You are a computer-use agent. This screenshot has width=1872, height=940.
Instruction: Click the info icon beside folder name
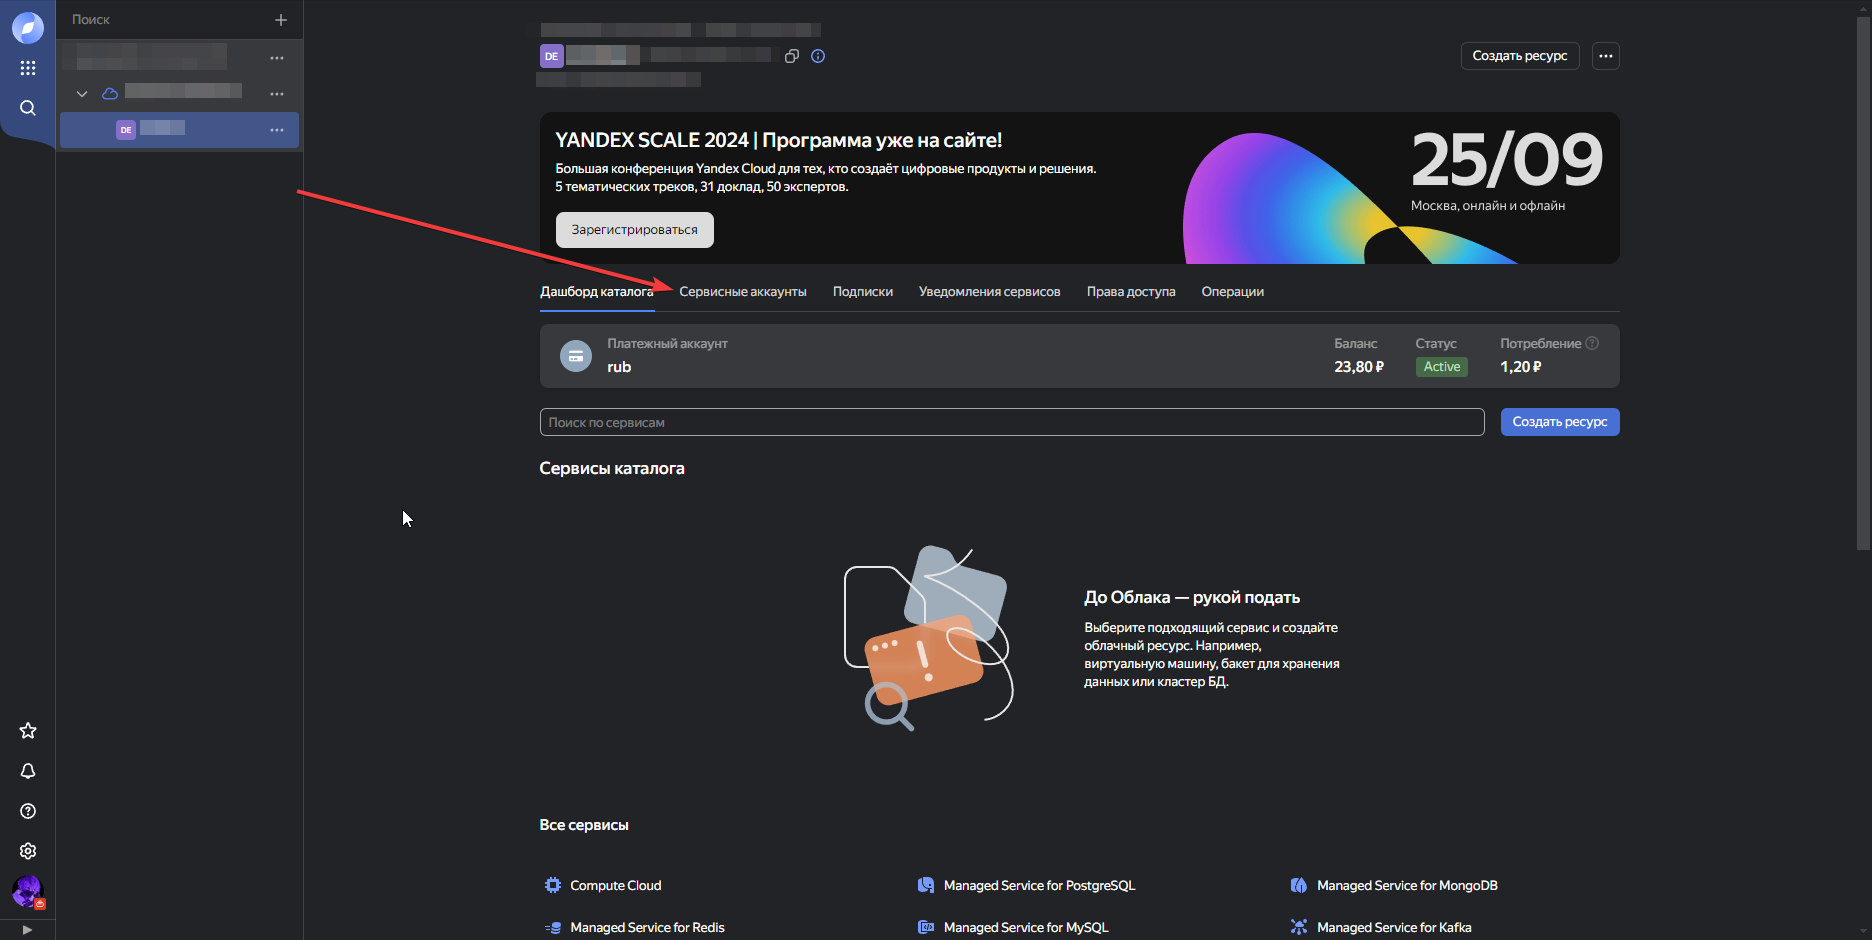pyautogui.click(x=818, y=56)
